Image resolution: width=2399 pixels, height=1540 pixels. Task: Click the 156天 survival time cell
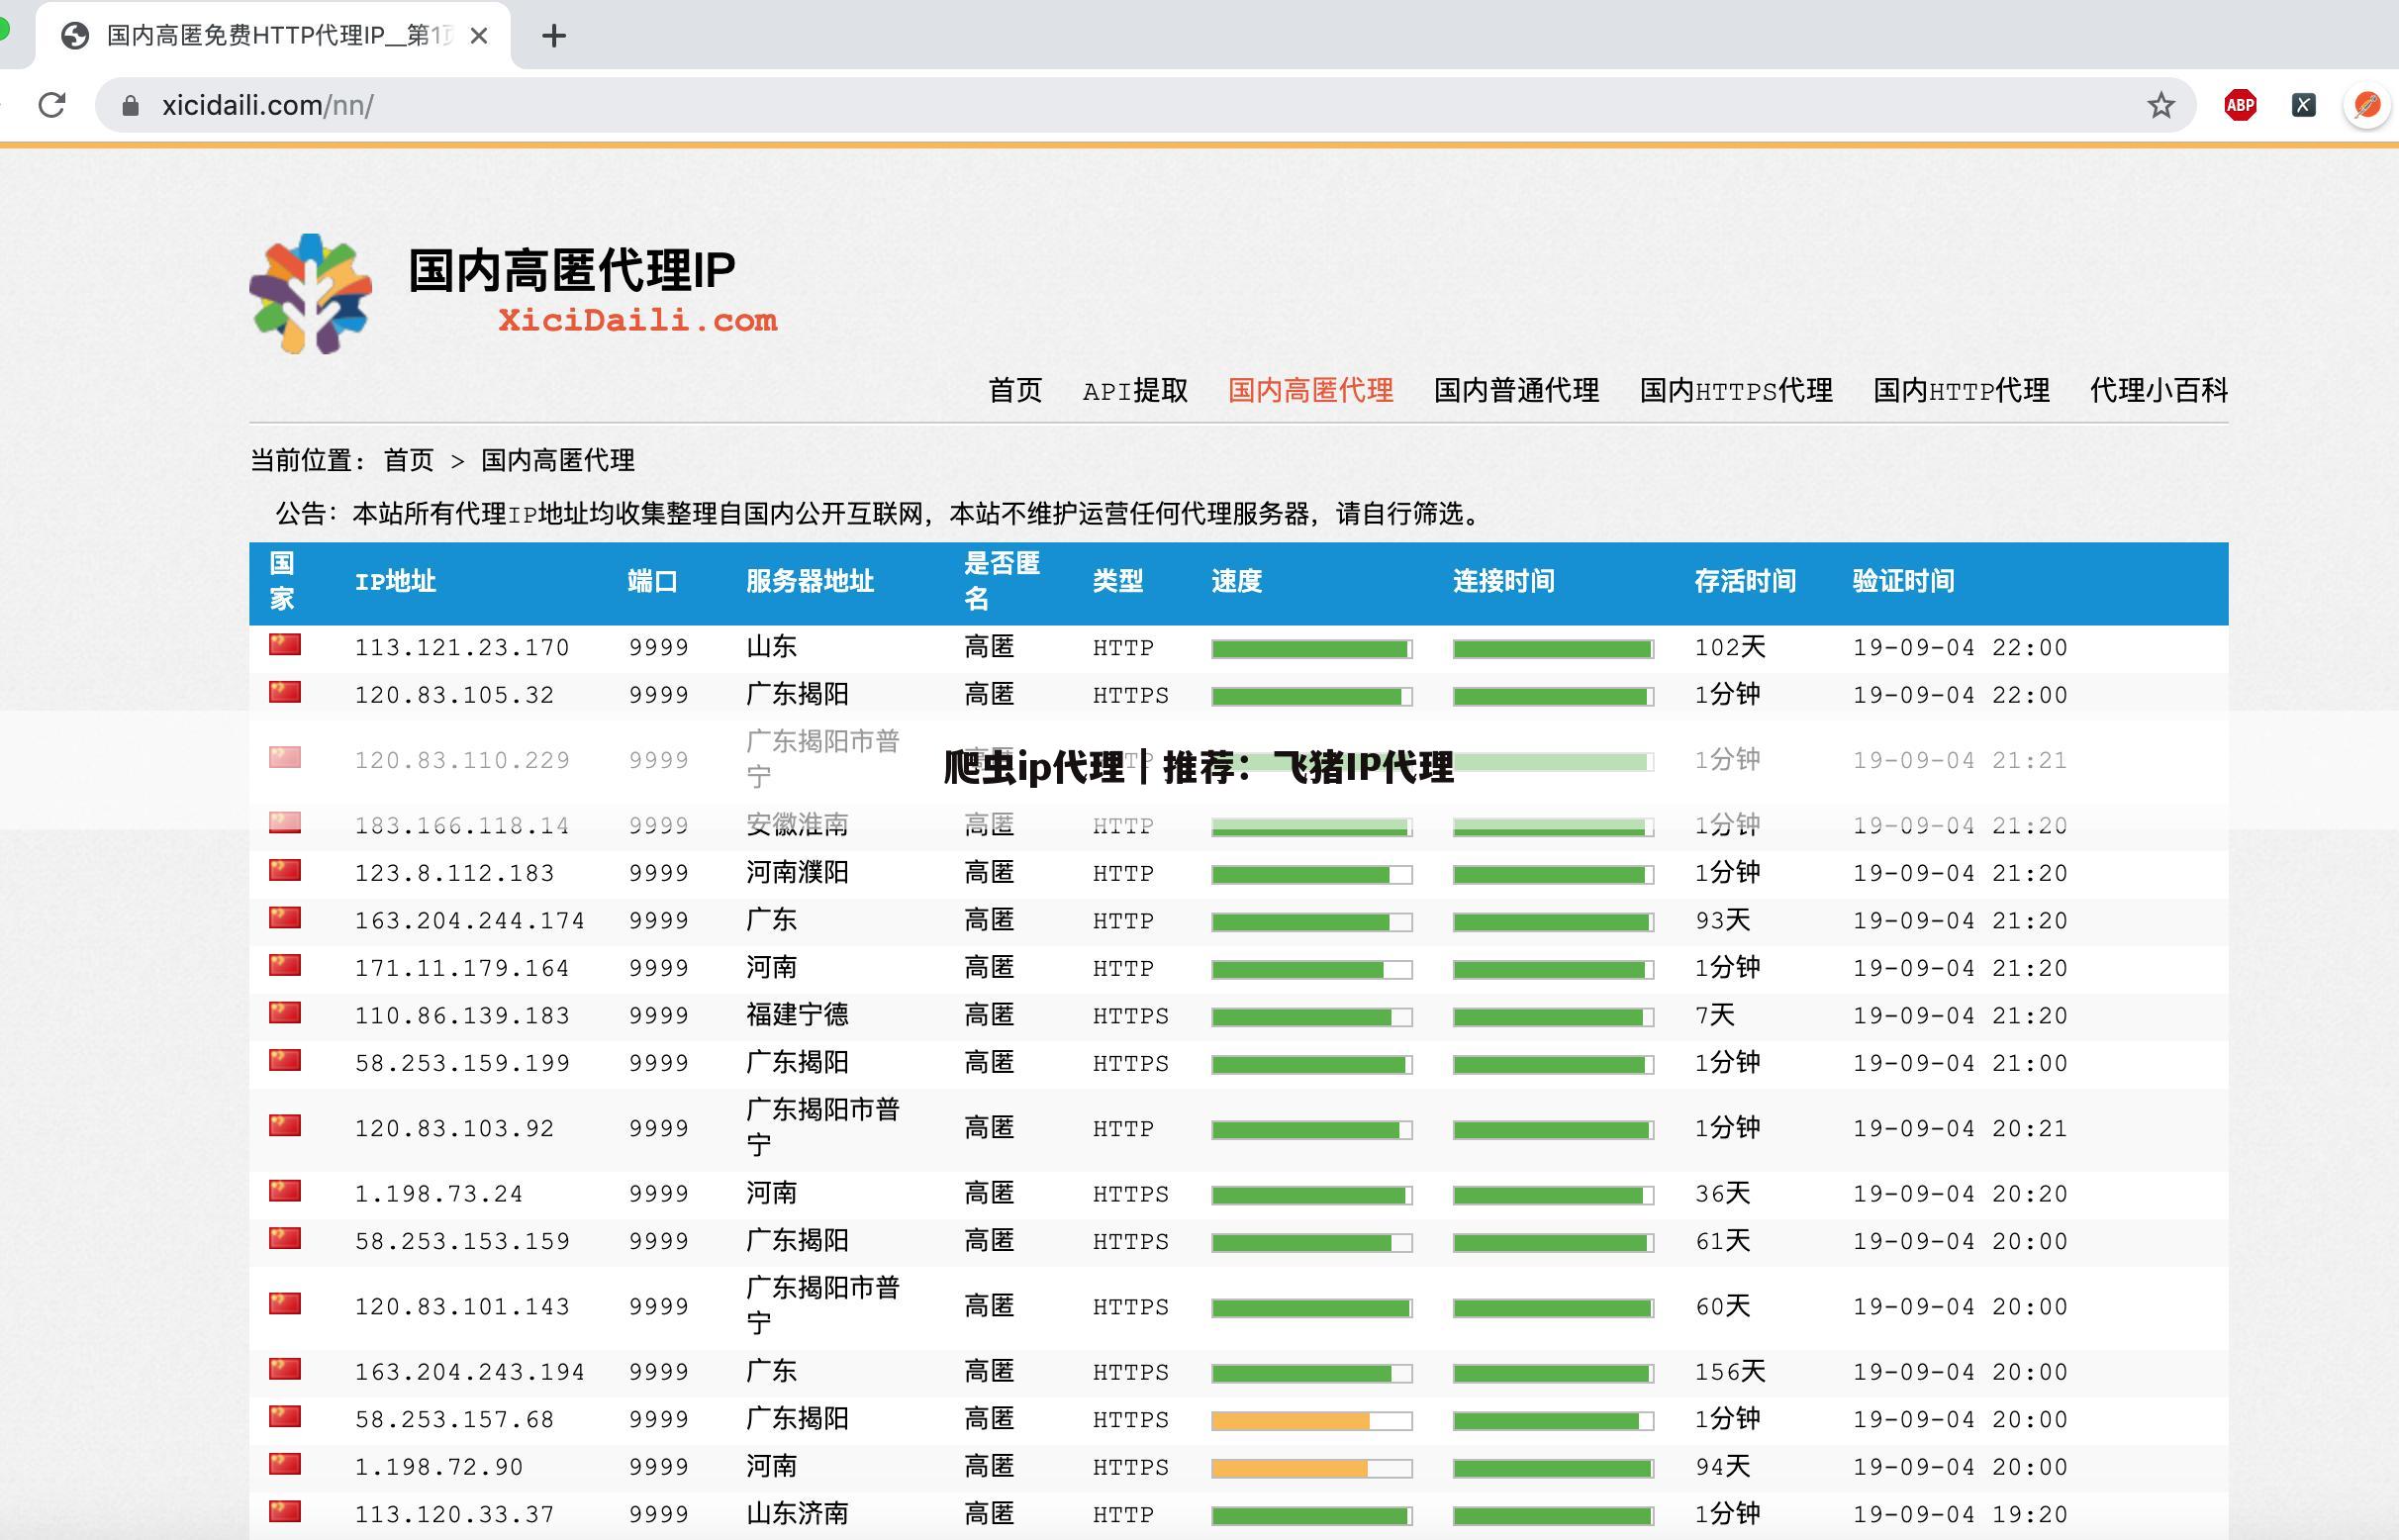(x=1730, y=1372)
